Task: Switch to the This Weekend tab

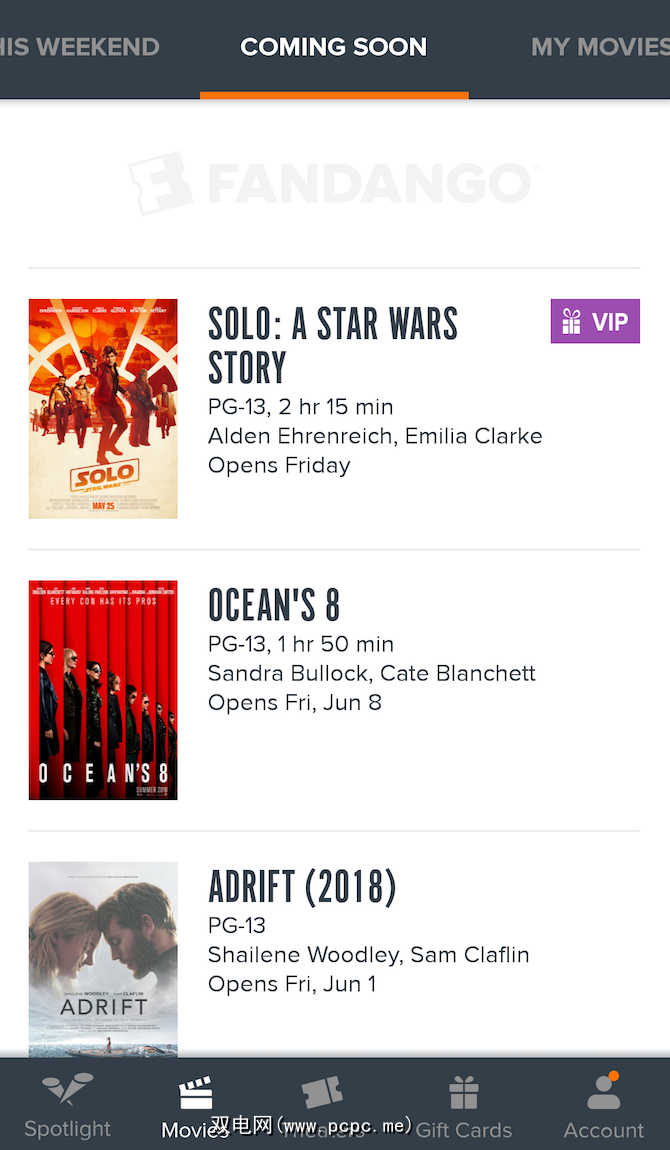Action: [80, 47]
